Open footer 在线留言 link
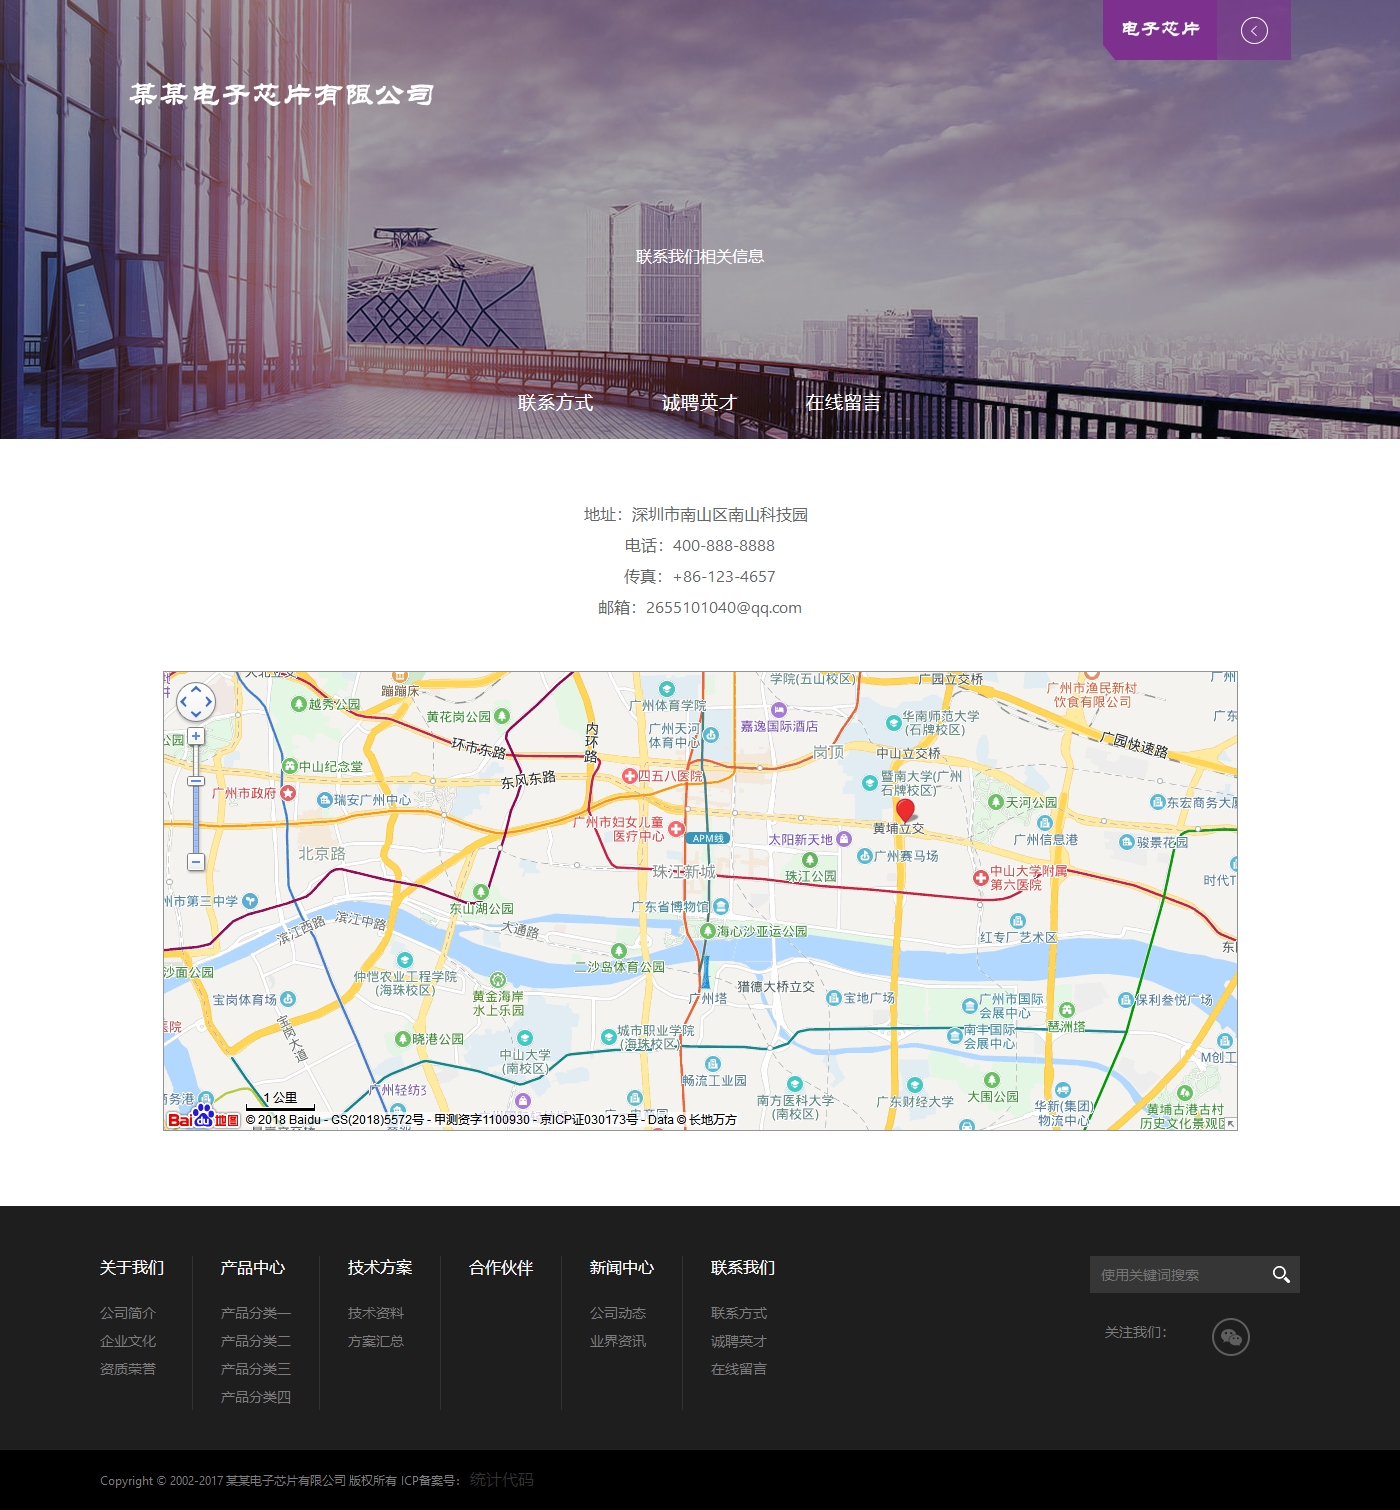 coord(739,1369)
